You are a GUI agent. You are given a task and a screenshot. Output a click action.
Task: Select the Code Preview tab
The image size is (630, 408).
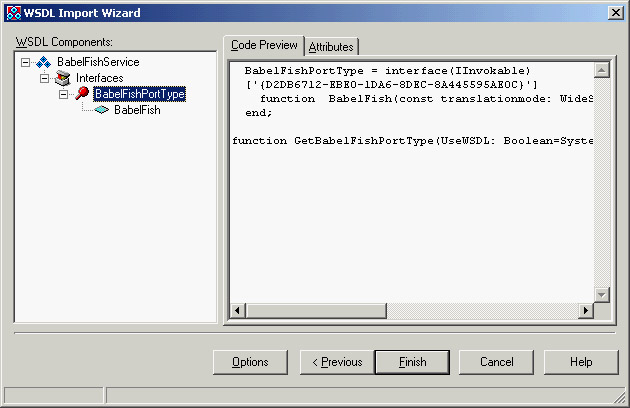tap(264, 46)
